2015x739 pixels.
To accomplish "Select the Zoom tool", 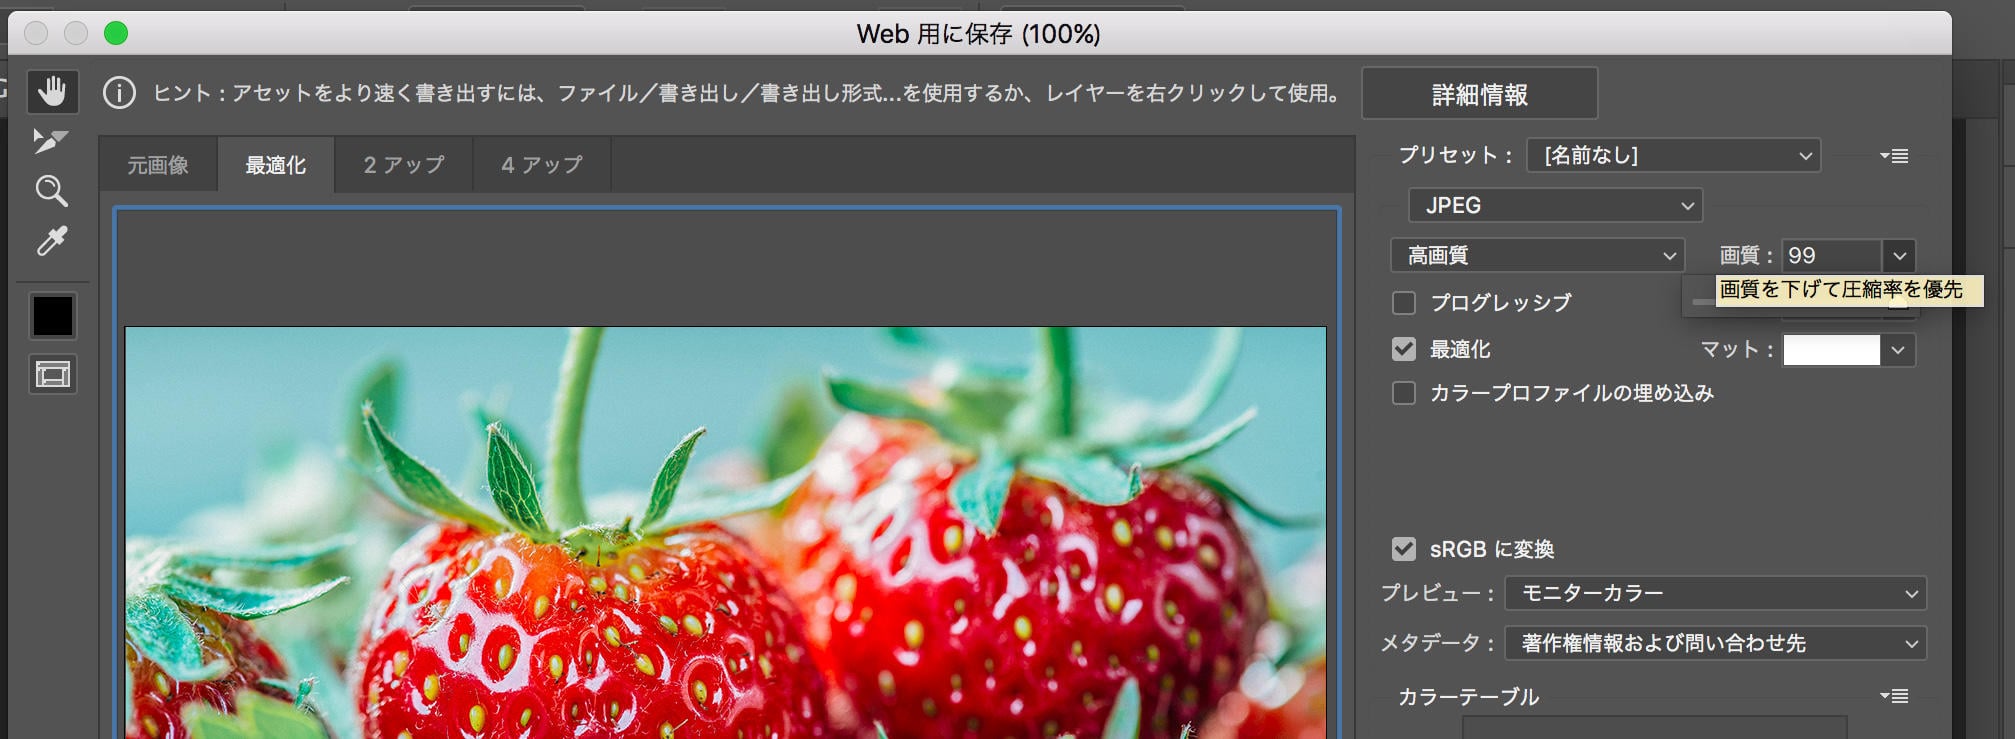I will [x=51, y=191].
